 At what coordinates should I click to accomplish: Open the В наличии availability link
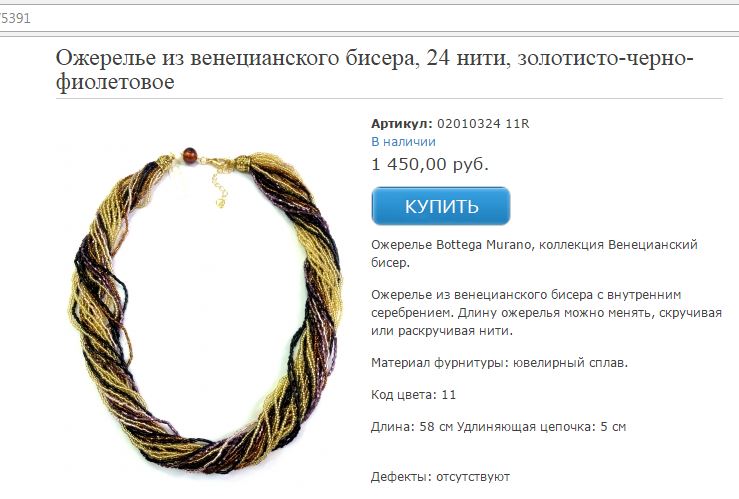coord(403,142)
